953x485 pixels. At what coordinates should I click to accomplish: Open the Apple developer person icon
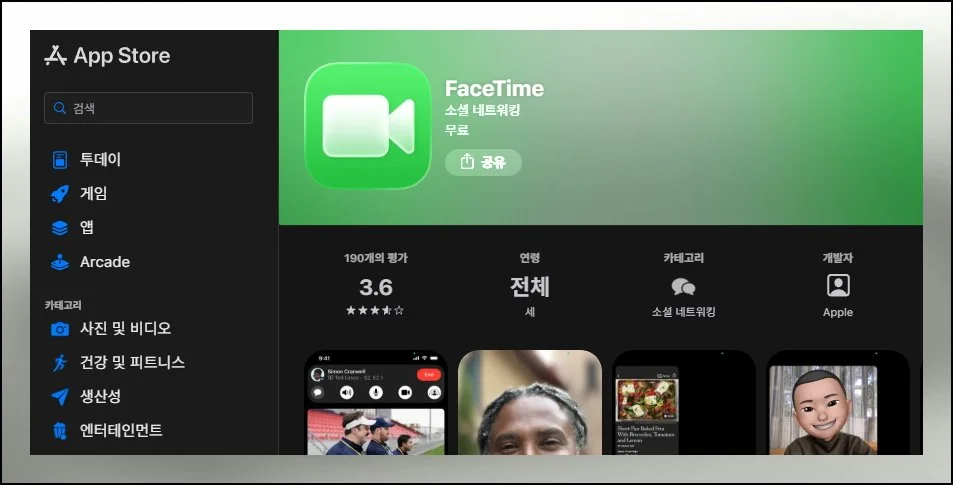[837, 286]
